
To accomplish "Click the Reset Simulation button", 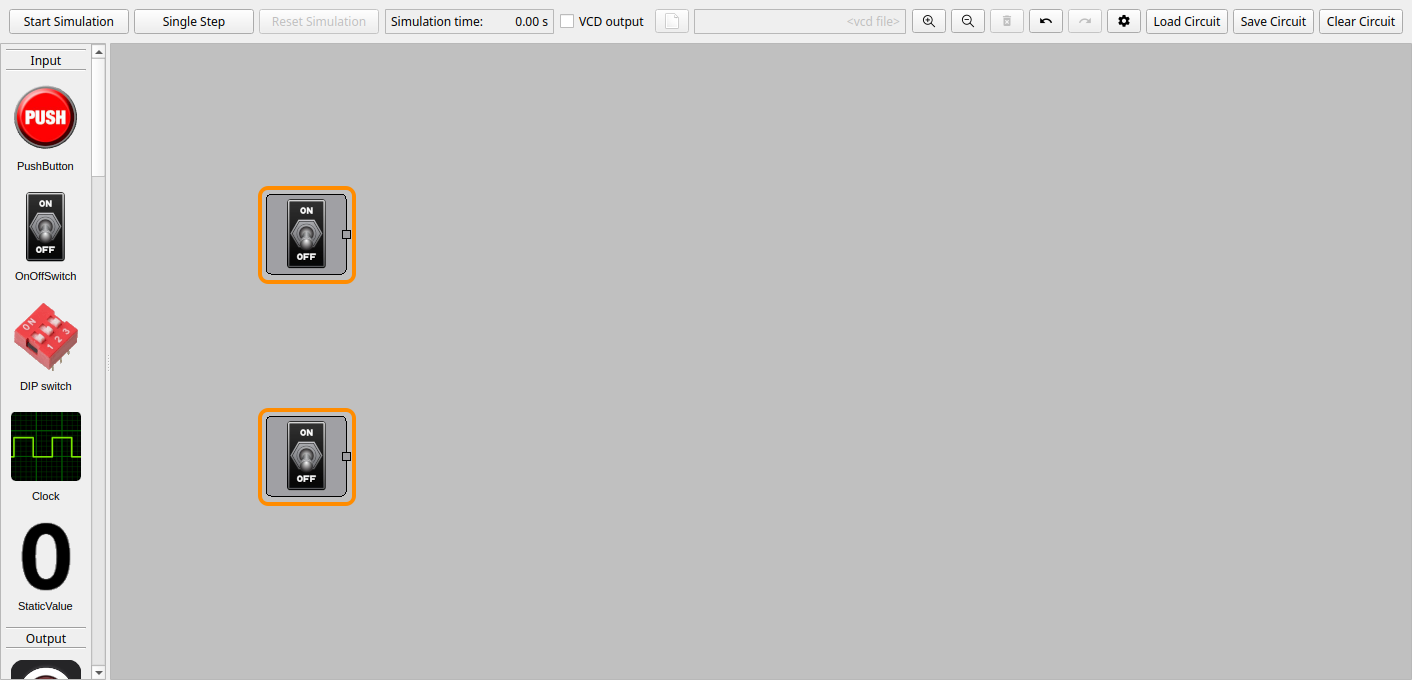I will pyautogui.click(x=319, y=21).
